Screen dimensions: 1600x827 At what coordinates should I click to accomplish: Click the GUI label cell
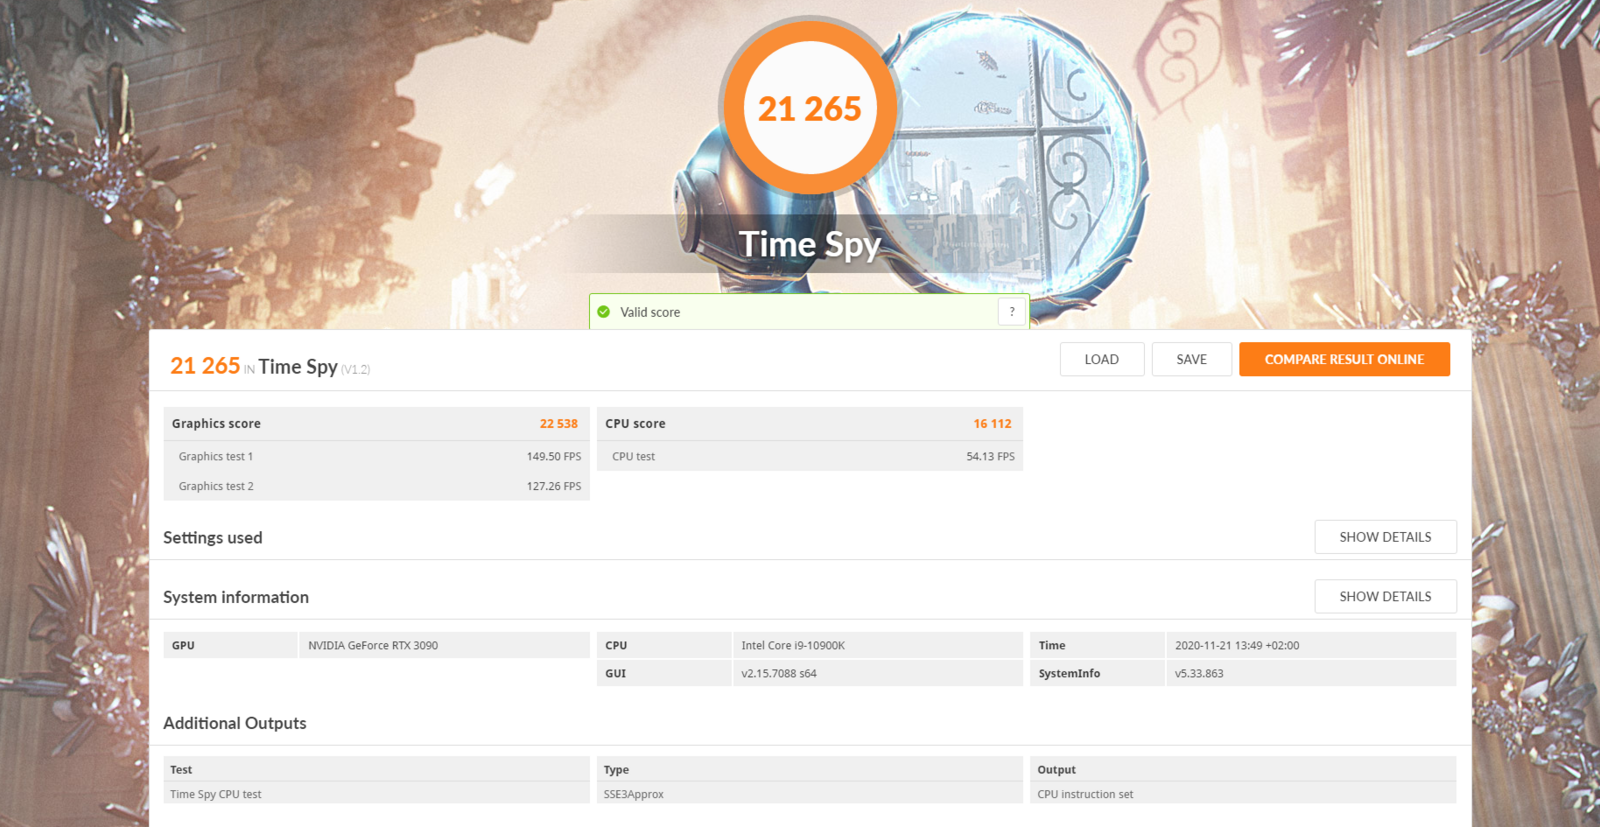coord(664,673)
